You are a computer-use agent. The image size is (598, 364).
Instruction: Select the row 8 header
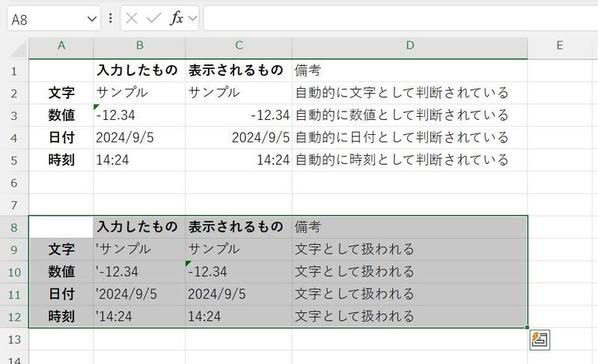pos(14,227)
